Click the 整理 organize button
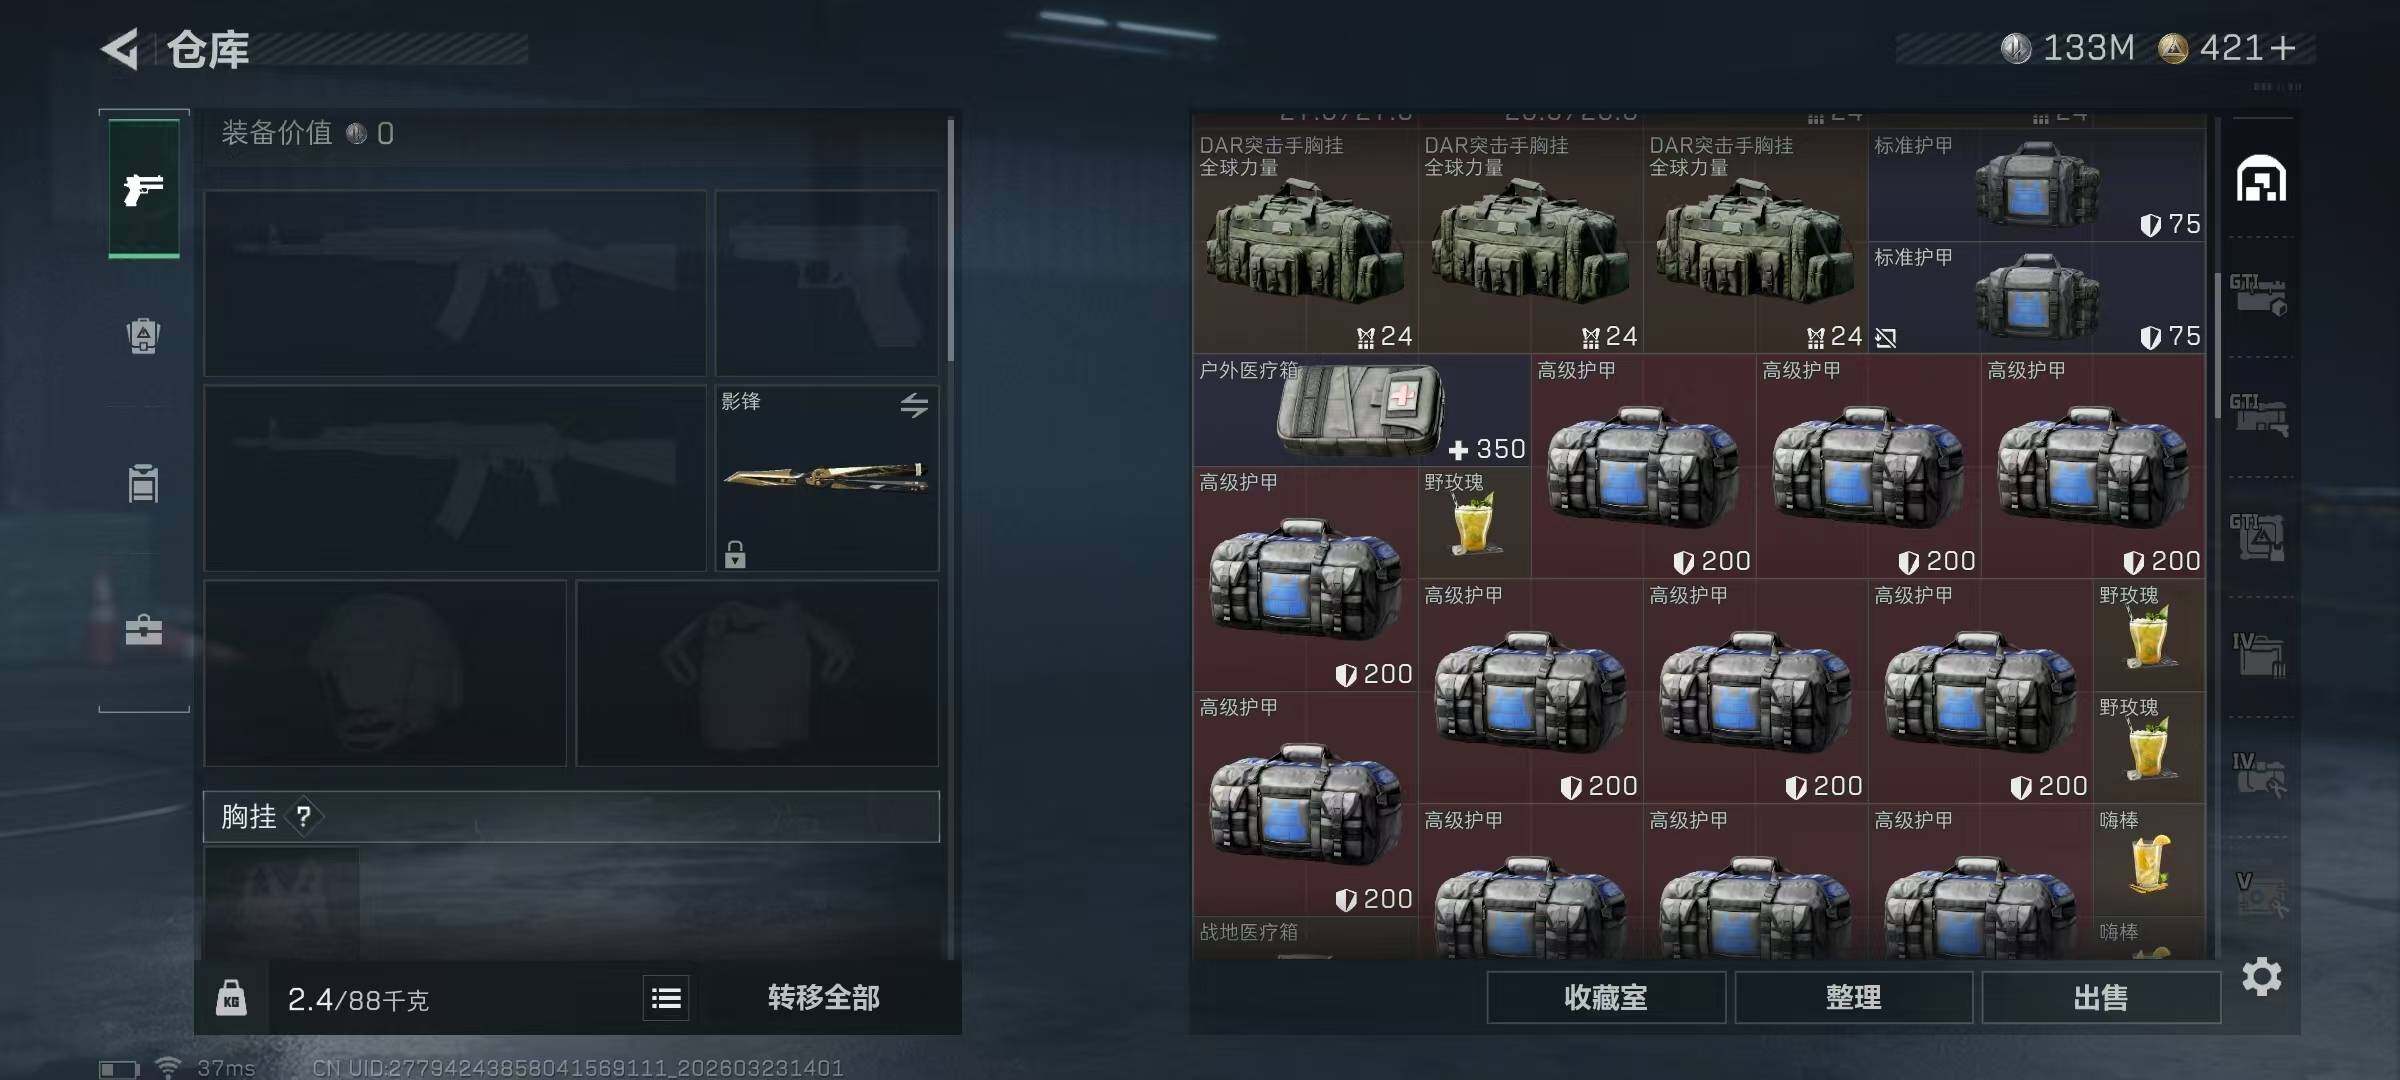The image size is (2400, 1080). click(1853, 997)
